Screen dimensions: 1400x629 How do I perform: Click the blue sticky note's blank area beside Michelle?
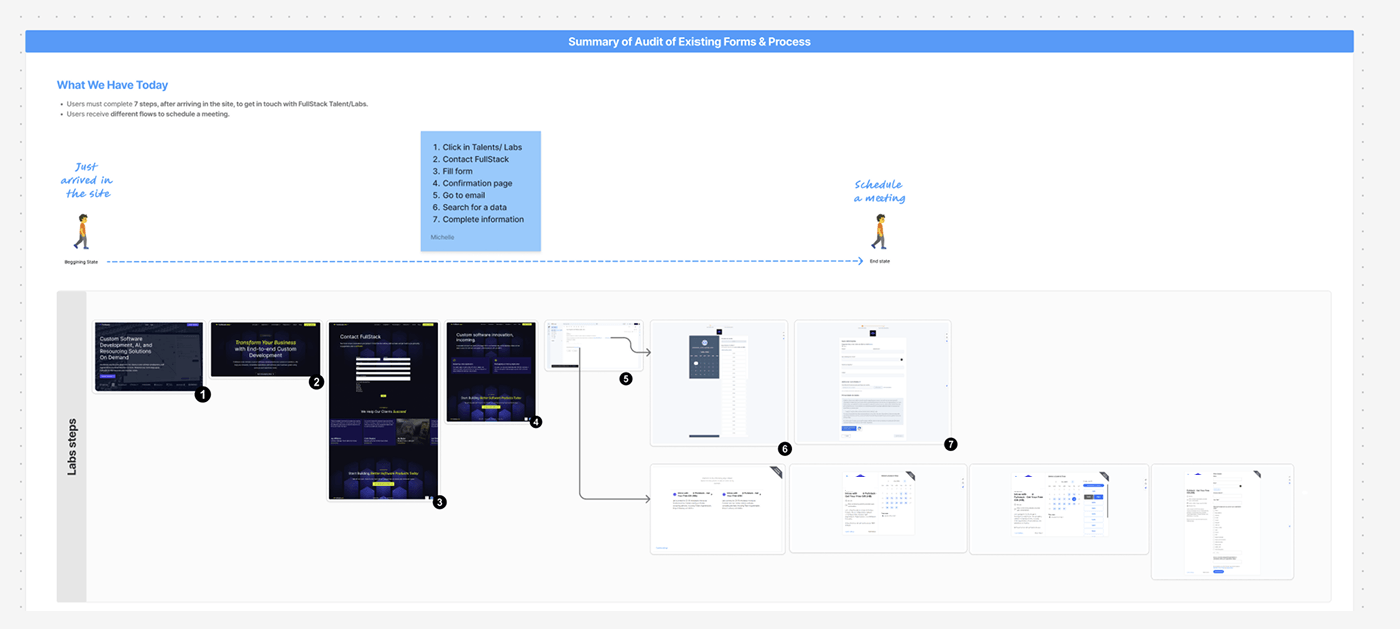[x=500, y=238]
